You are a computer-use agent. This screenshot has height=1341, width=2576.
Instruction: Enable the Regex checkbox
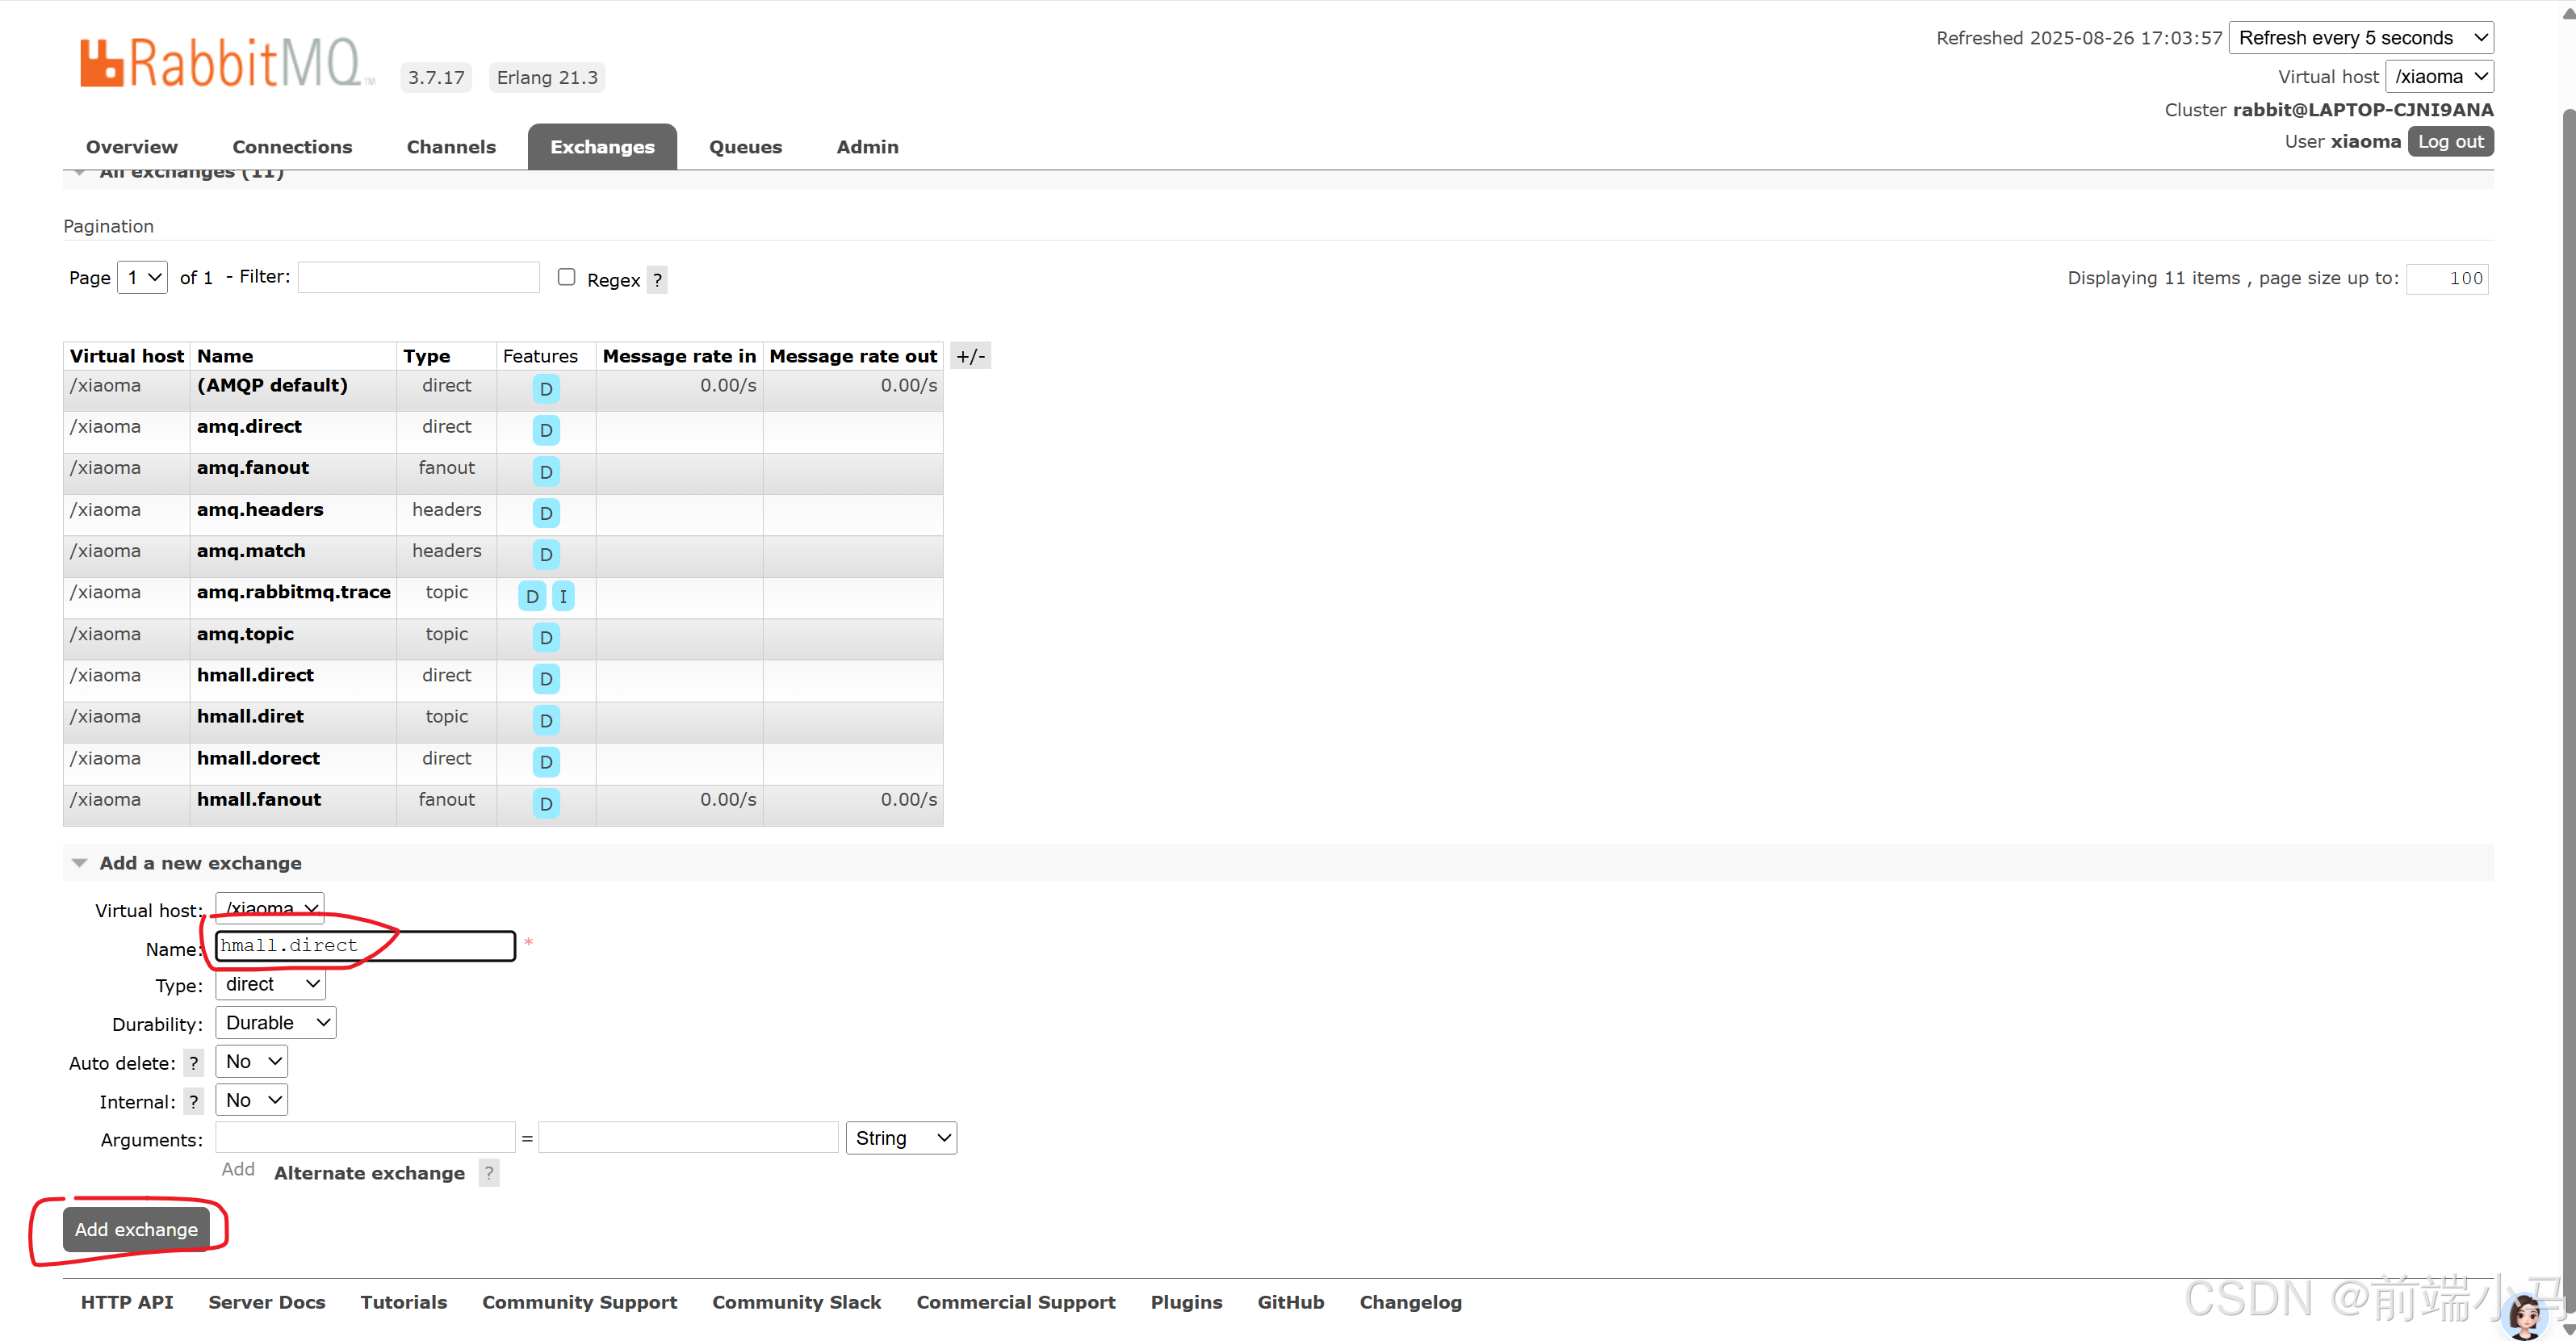(x=567, y=277)
